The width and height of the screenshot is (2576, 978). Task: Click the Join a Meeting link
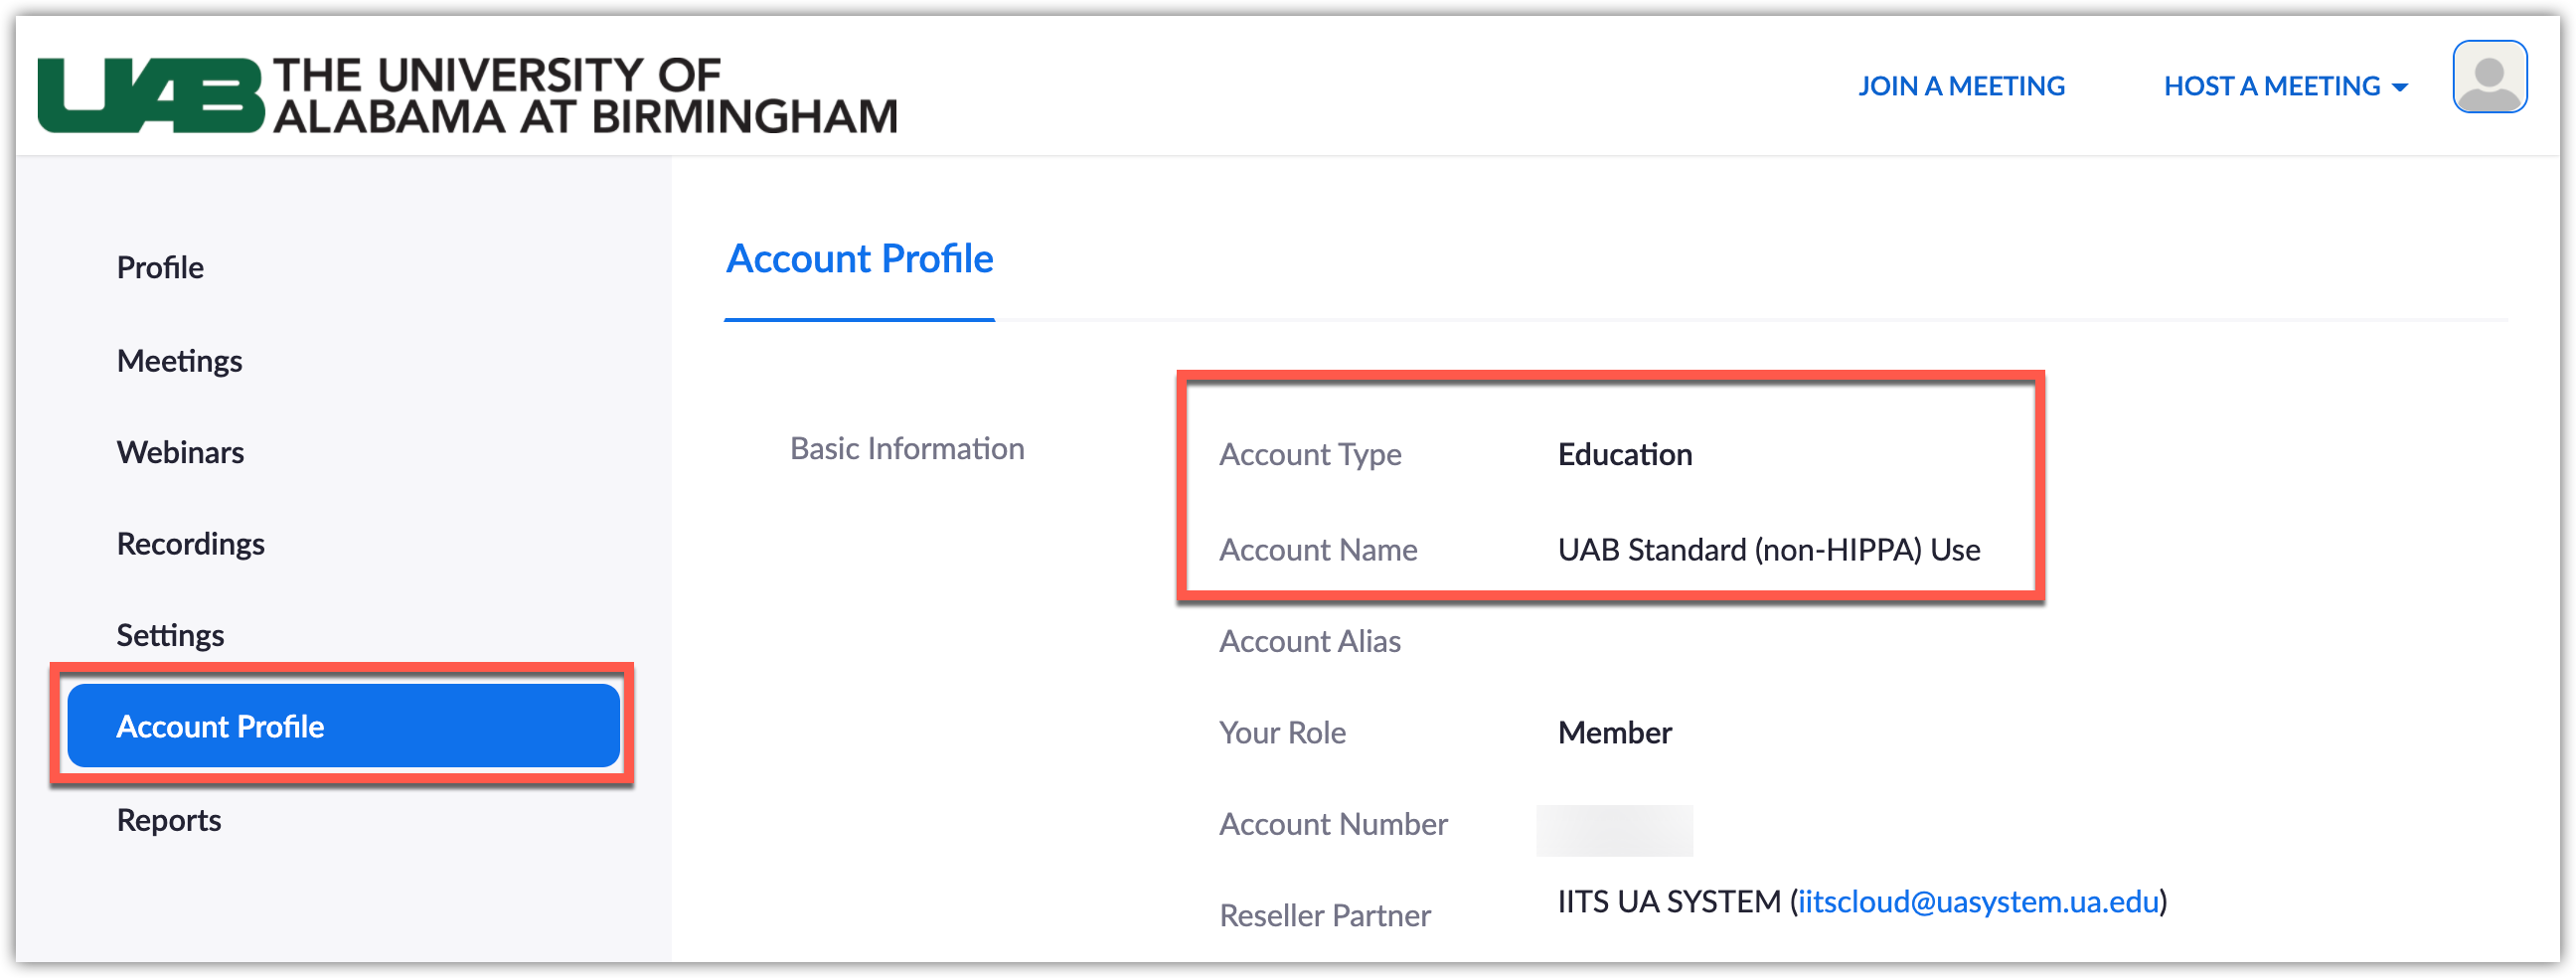(1961, 87)
